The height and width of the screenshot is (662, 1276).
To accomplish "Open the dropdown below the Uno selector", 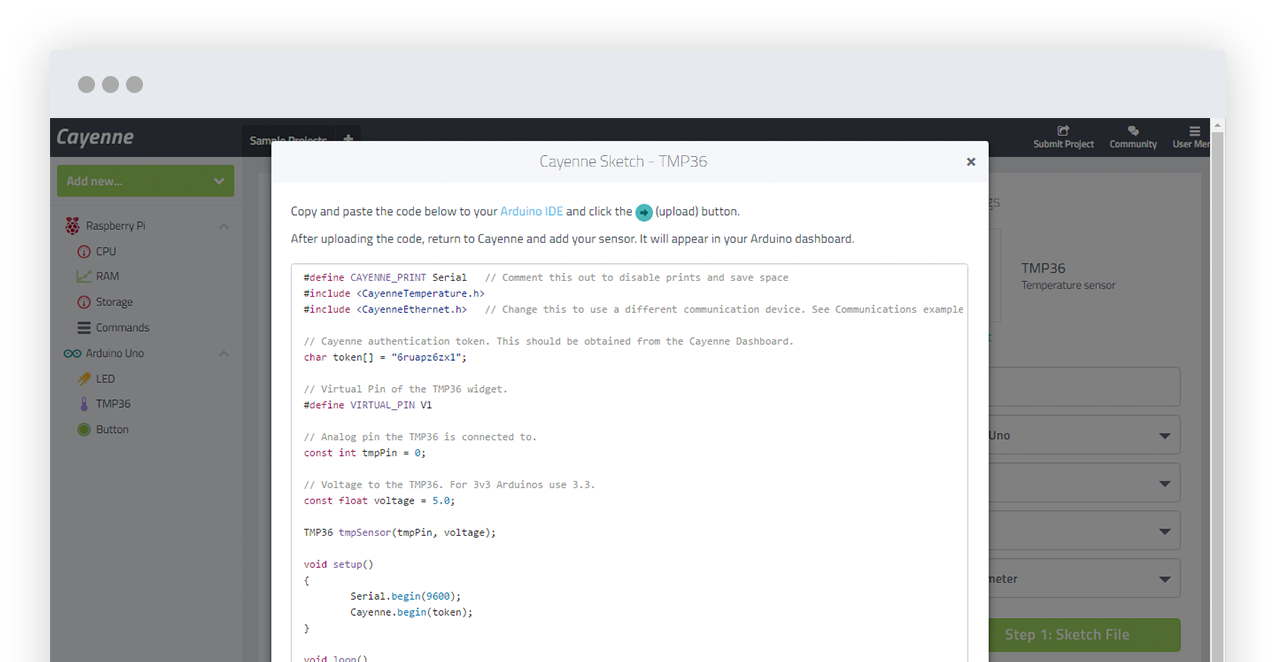I will click(x=1084, y=483).
